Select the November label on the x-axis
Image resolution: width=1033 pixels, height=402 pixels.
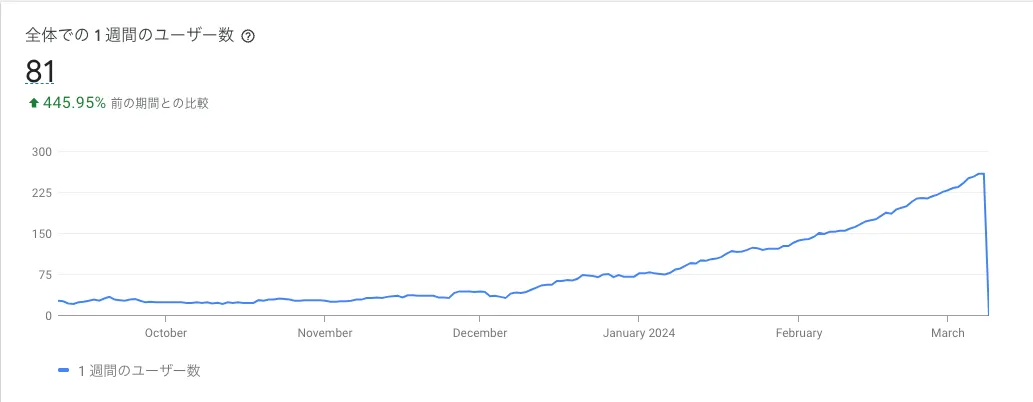point(325,333)
